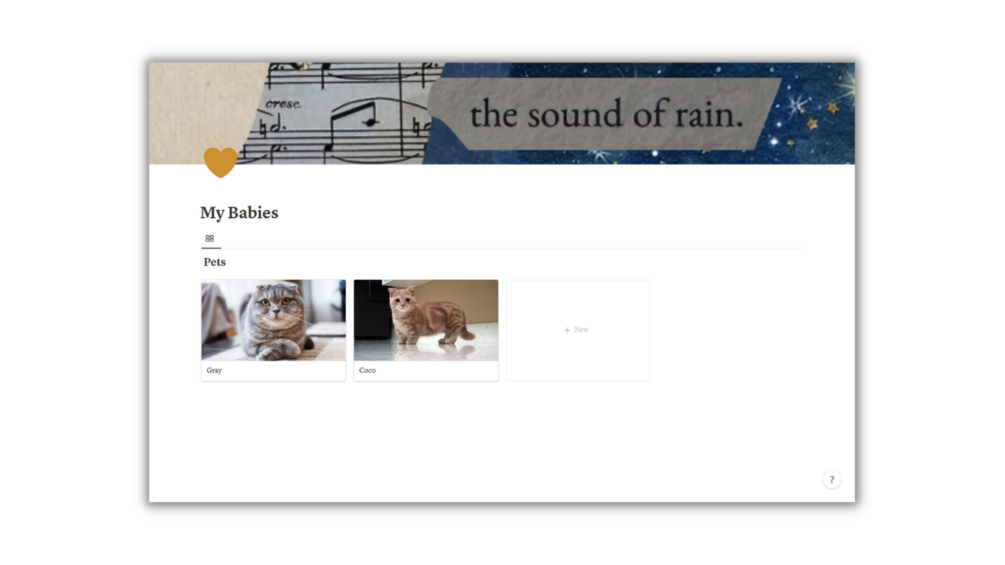
Task: Open the Gray cat card photo
Action: tap(274, 320)
